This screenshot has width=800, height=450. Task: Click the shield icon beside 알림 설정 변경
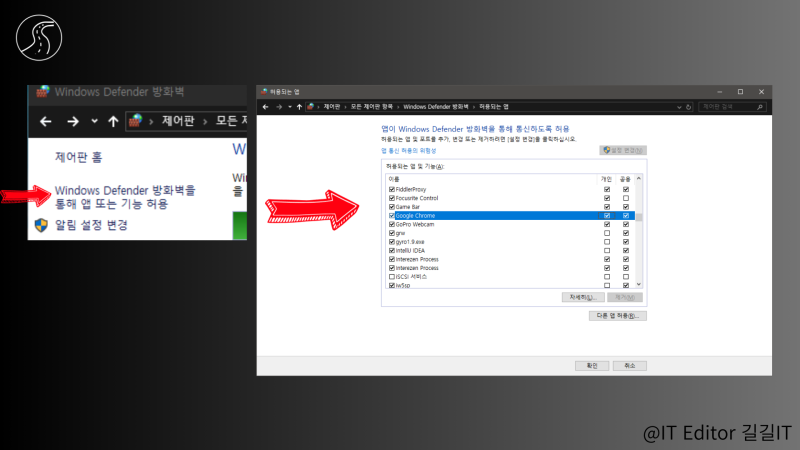pos(41,225)
